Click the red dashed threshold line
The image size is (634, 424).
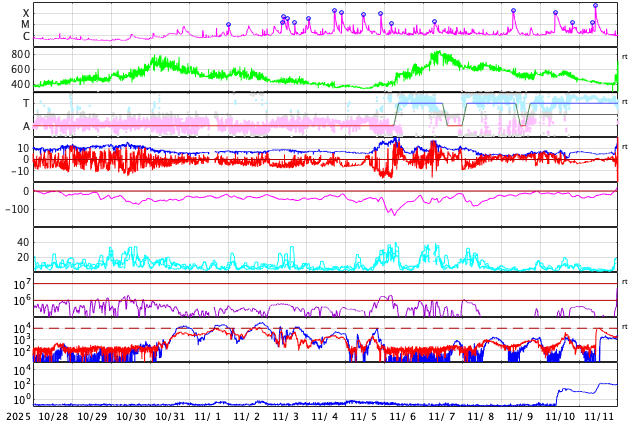point(300,328)
